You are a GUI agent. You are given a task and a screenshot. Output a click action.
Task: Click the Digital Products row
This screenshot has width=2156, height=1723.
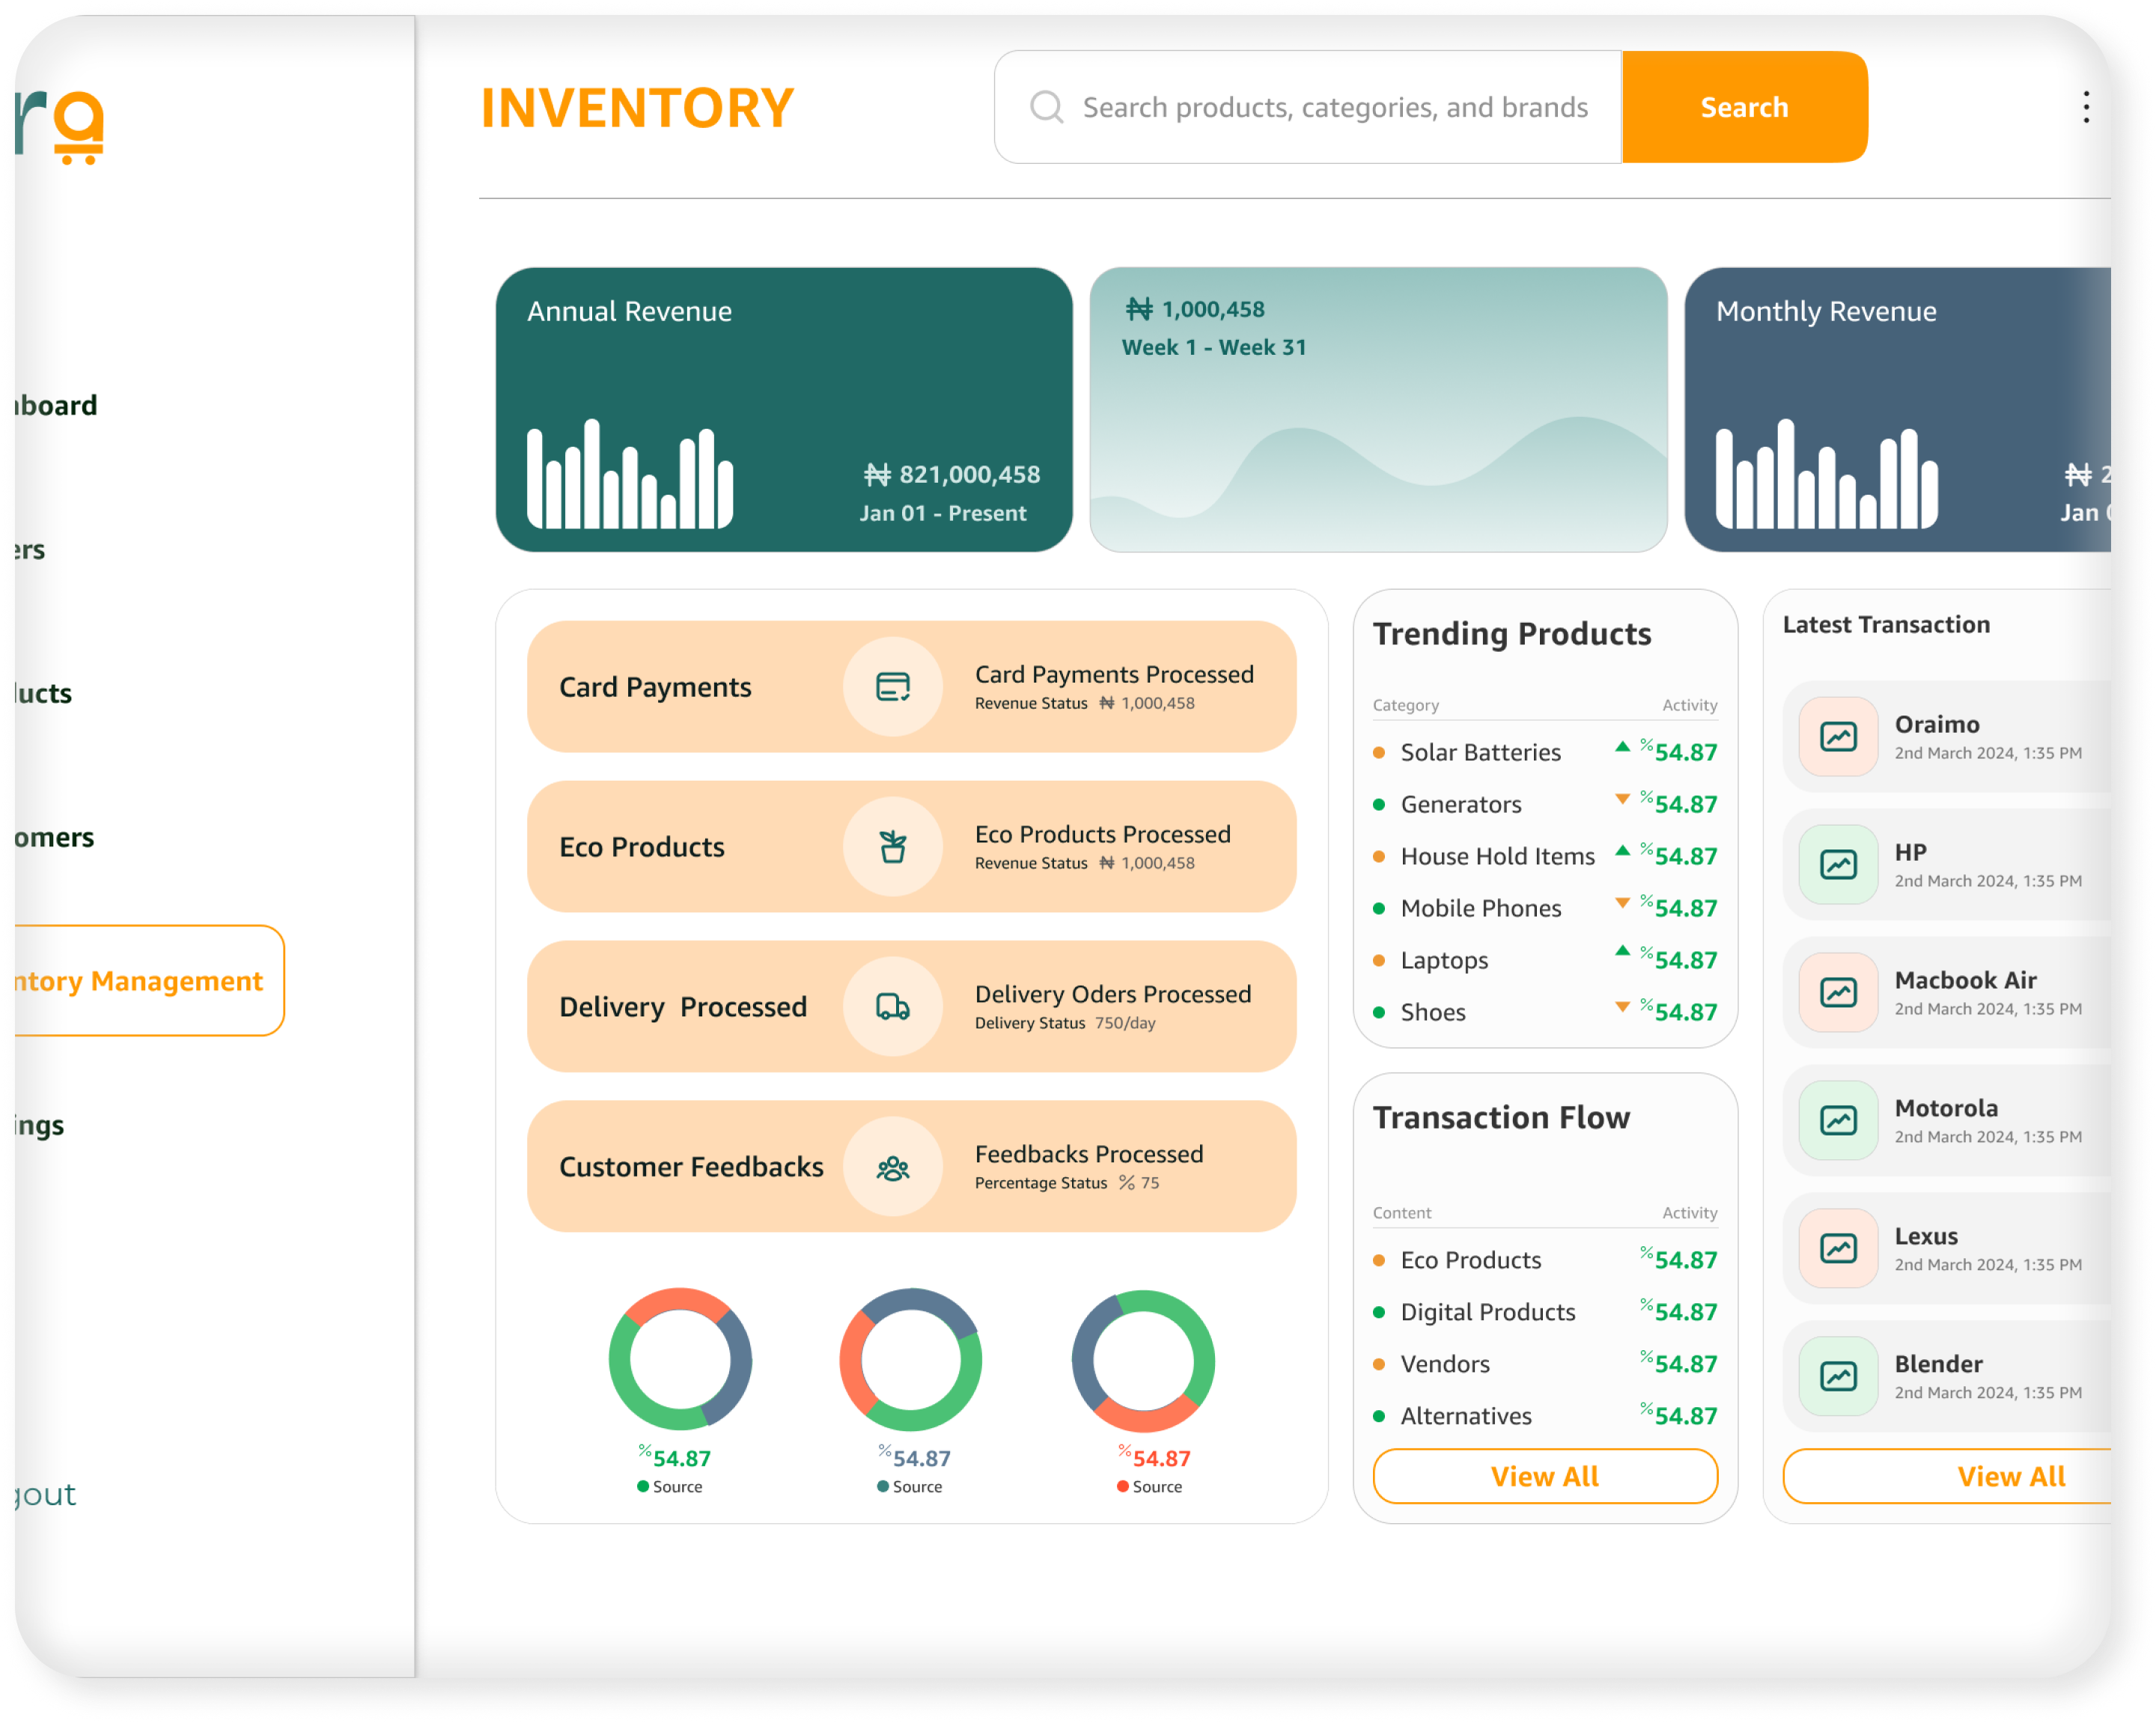(x=1545, y=1312)
